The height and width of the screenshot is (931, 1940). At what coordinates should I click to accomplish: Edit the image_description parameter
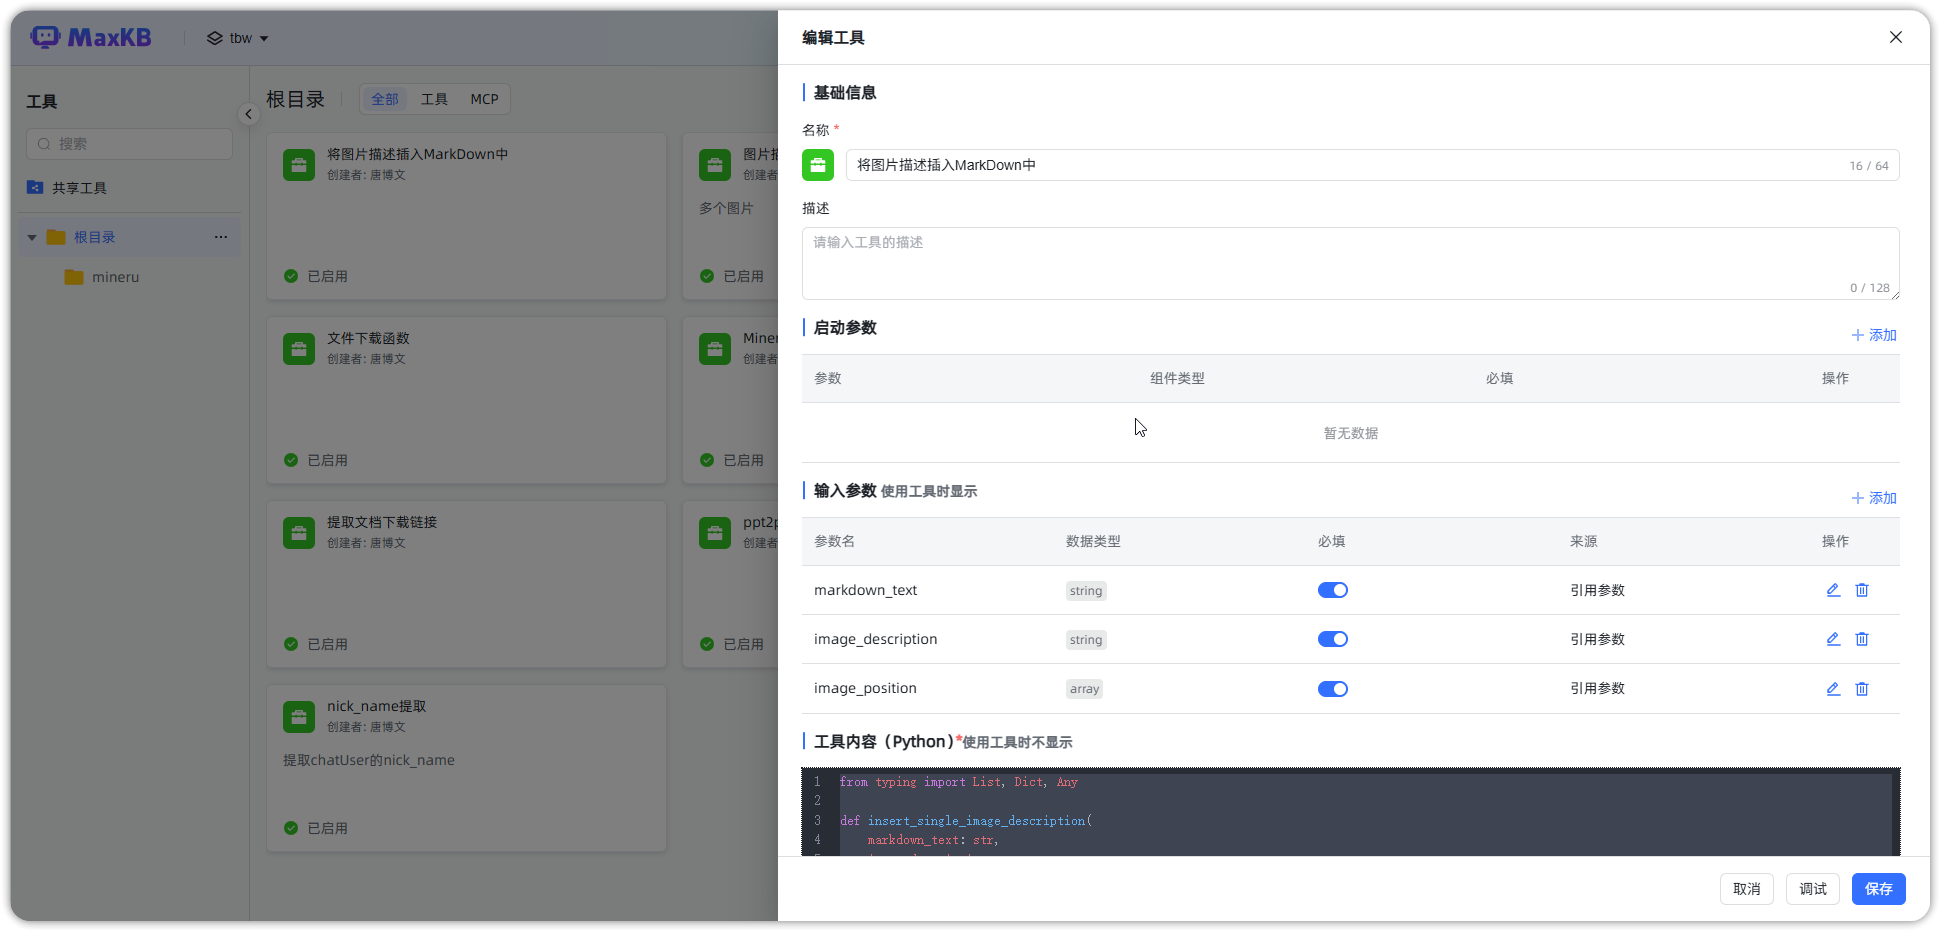tap(1832, 639)
